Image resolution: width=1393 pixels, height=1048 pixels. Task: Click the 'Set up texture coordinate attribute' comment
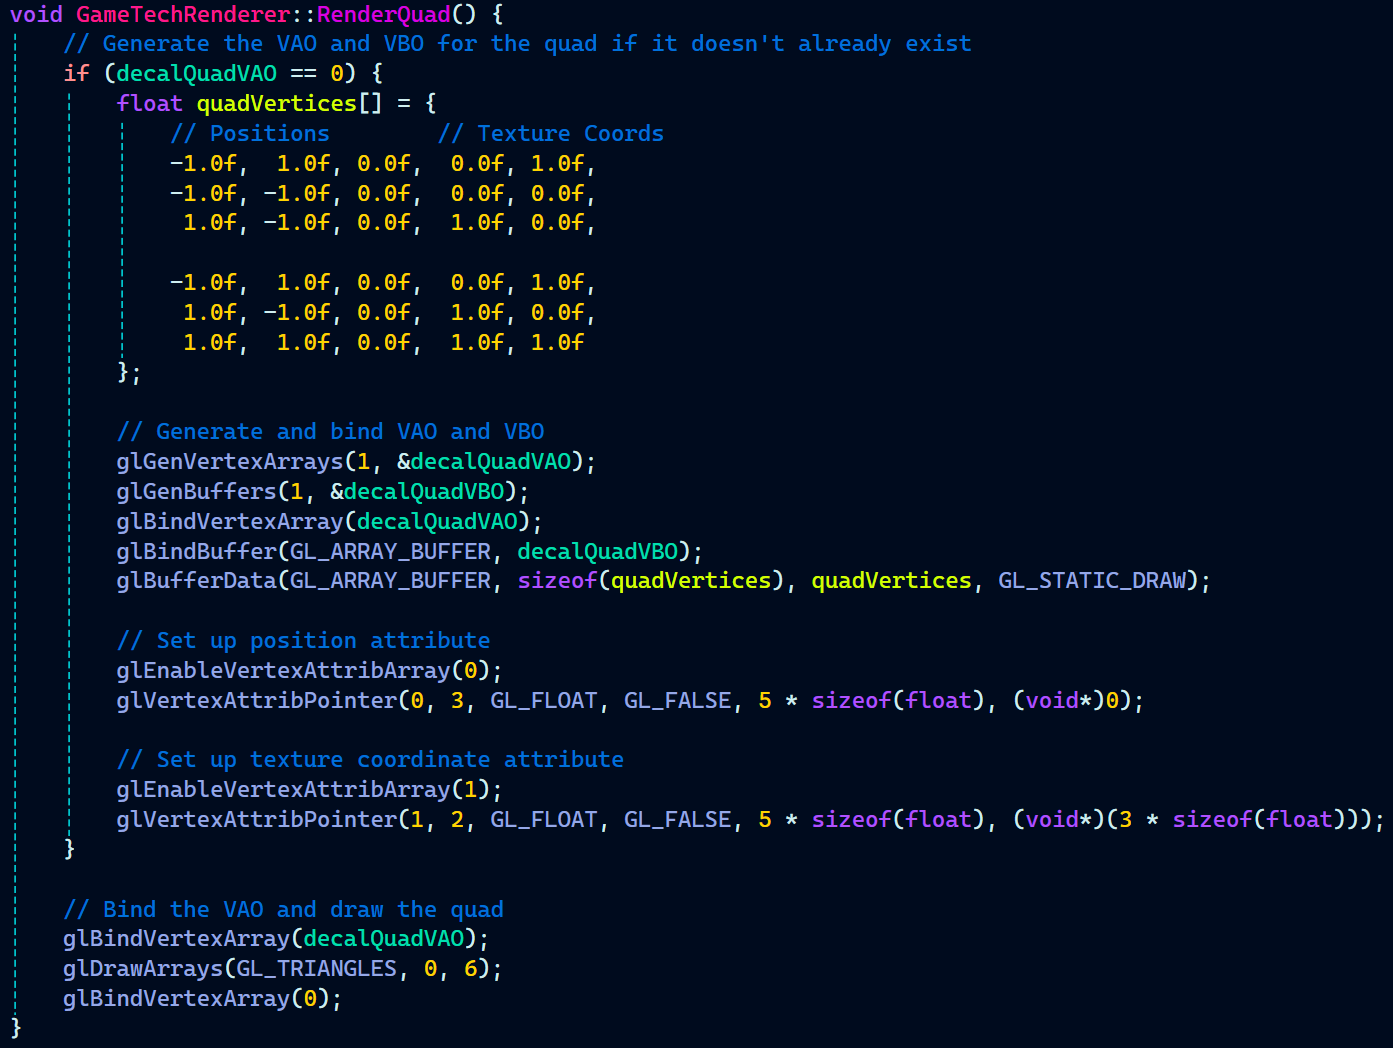tap(370, 759)
